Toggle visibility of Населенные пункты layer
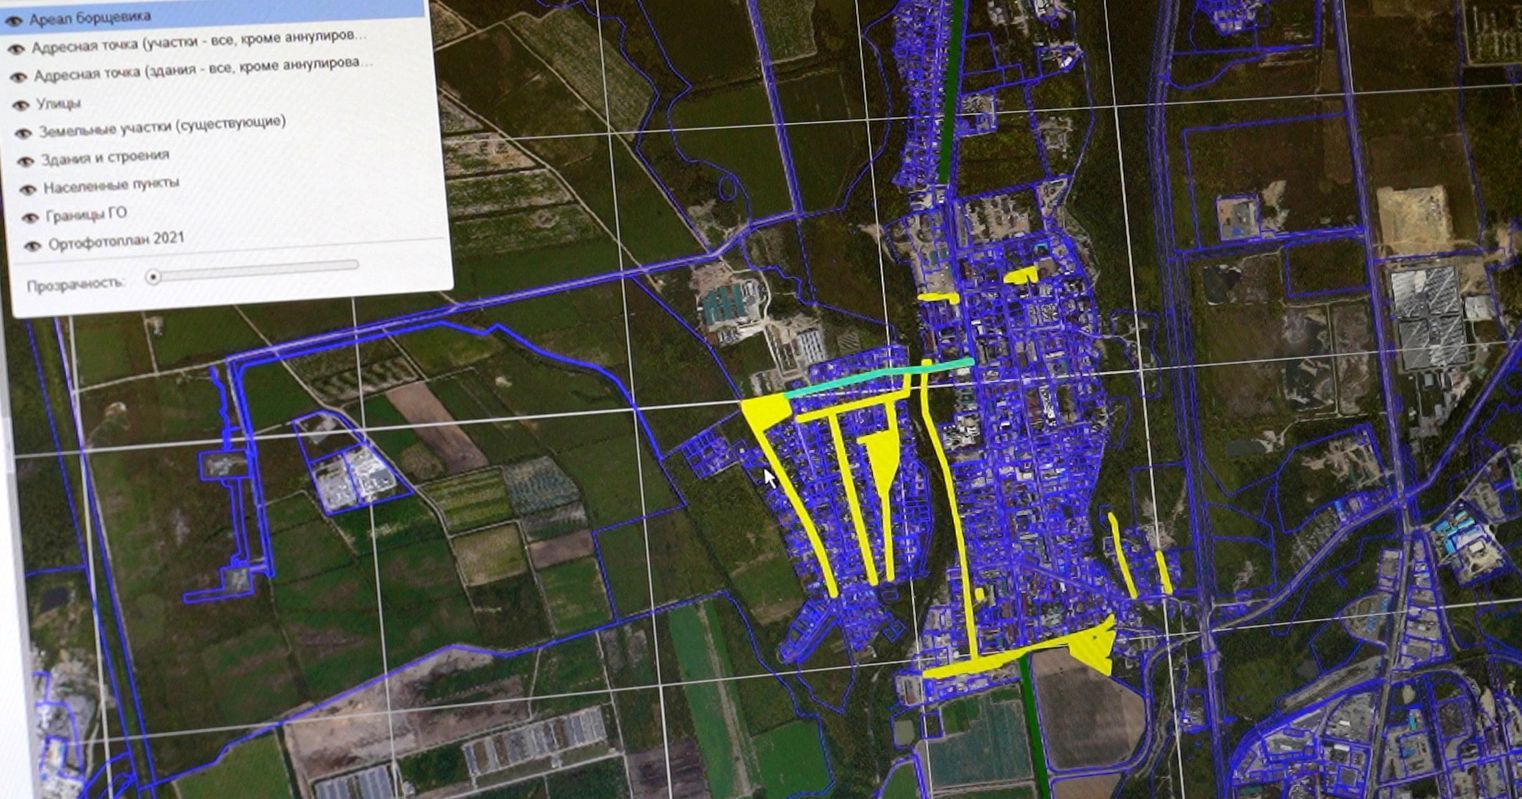 28,189
